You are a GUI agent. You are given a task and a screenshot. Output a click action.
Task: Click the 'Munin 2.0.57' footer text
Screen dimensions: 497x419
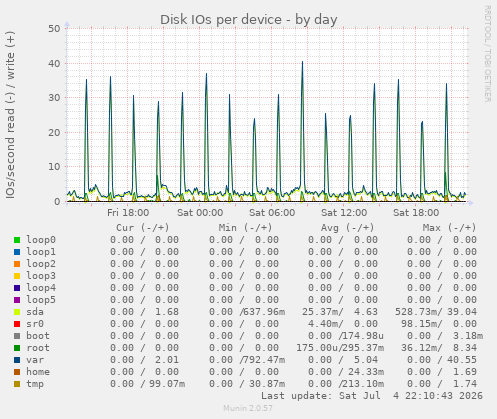tap(248, 408)
